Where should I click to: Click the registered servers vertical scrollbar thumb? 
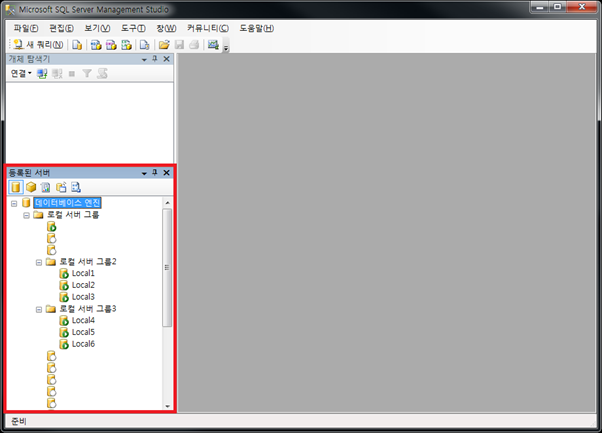pos(167,268)
